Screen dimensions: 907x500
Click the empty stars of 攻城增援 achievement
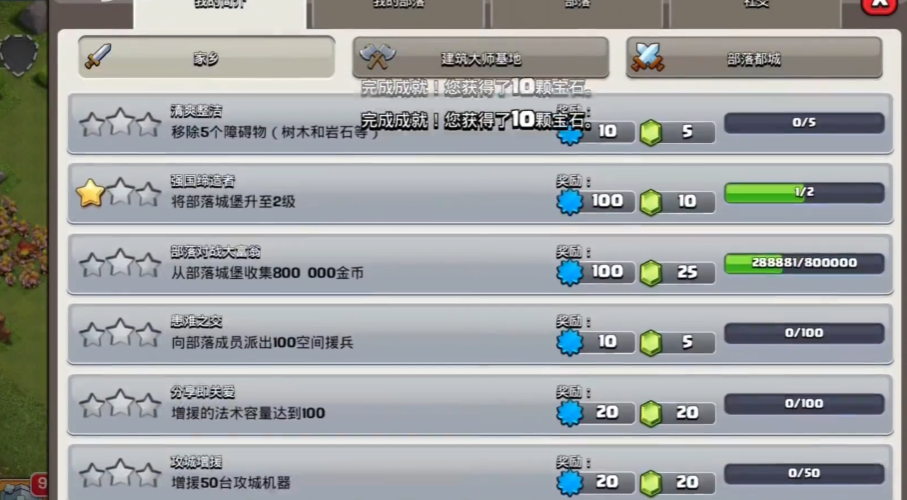[120, 474]
